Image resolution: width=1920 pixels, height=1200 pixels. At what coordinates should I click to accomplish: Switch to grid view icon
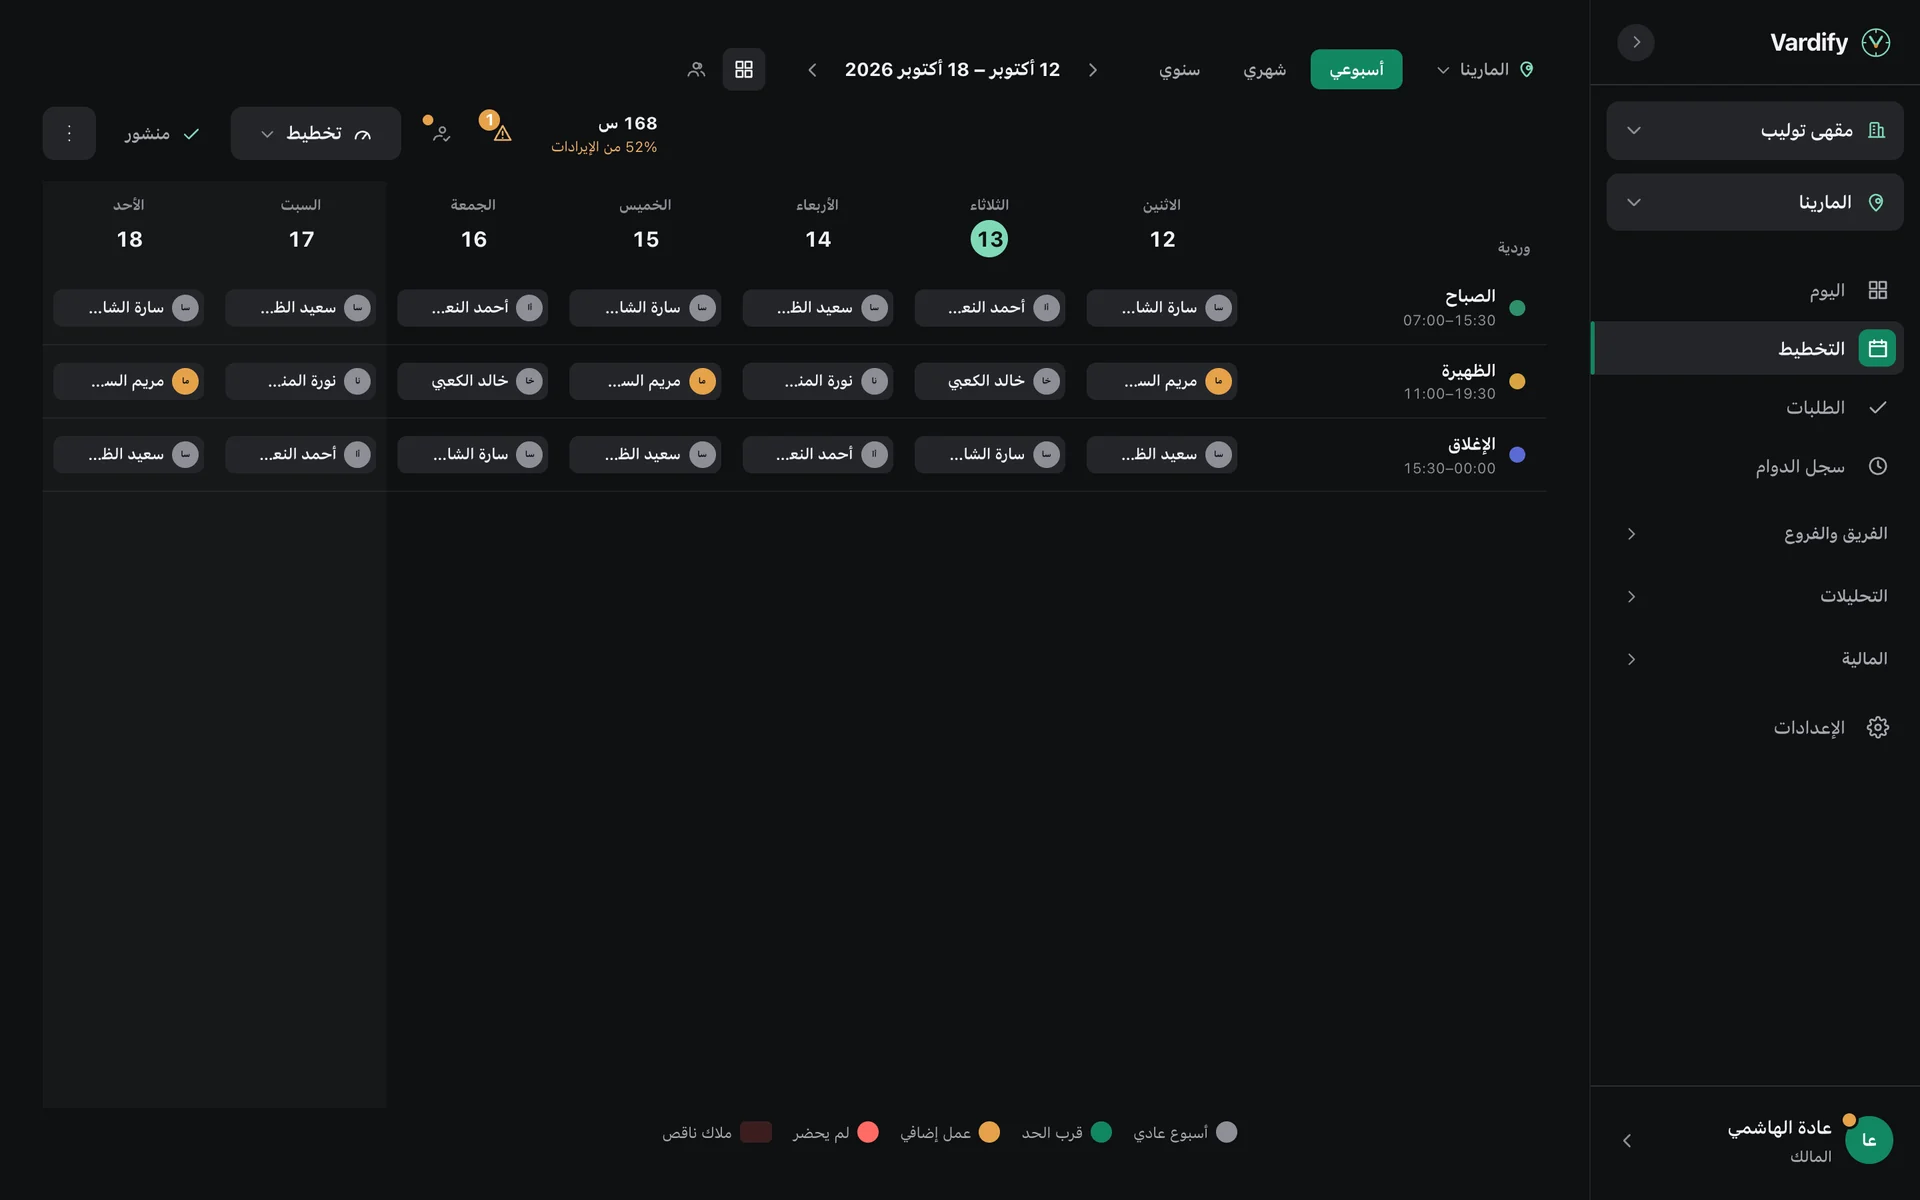(743, 69)
